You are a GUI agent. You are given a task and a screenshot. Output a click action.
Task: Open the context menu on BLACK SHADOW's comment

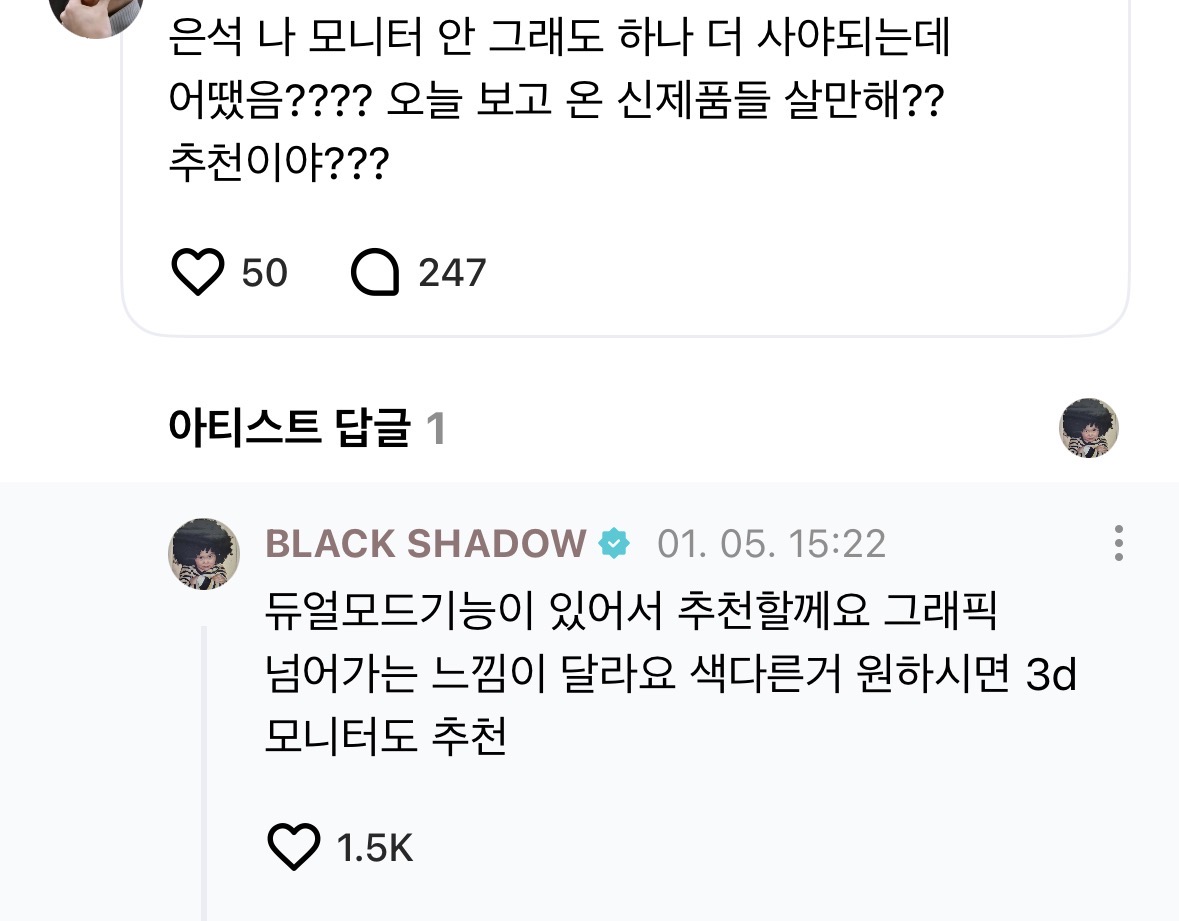[x=1118, y=544]
